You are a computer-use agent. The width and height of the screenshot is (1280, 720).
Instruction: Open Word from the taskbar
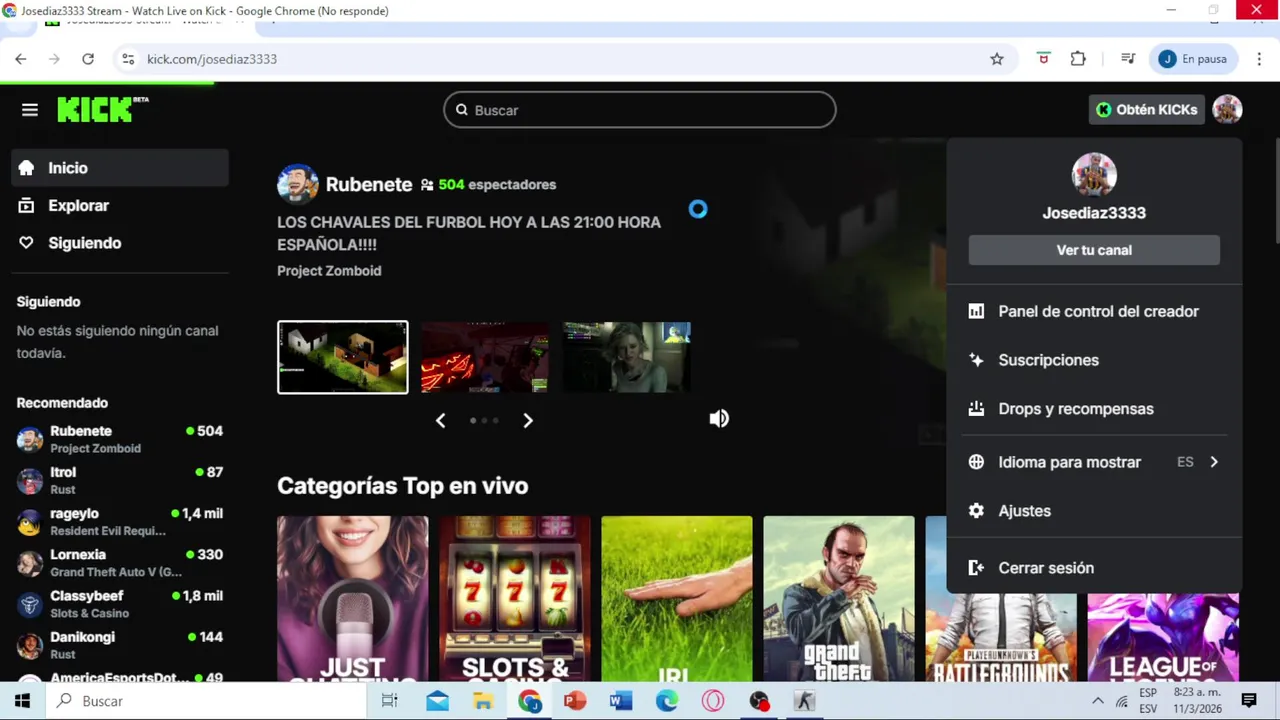621,701
